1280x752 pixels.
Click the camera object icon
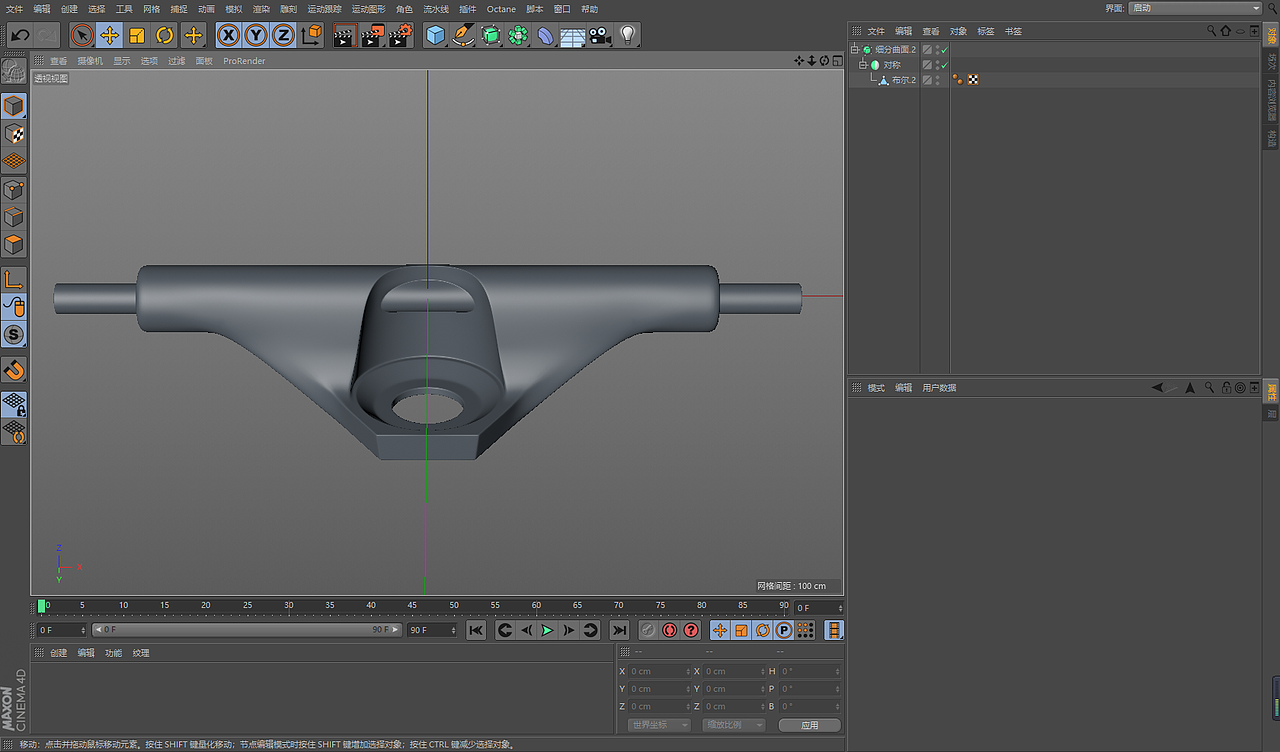tap(600, 36)
